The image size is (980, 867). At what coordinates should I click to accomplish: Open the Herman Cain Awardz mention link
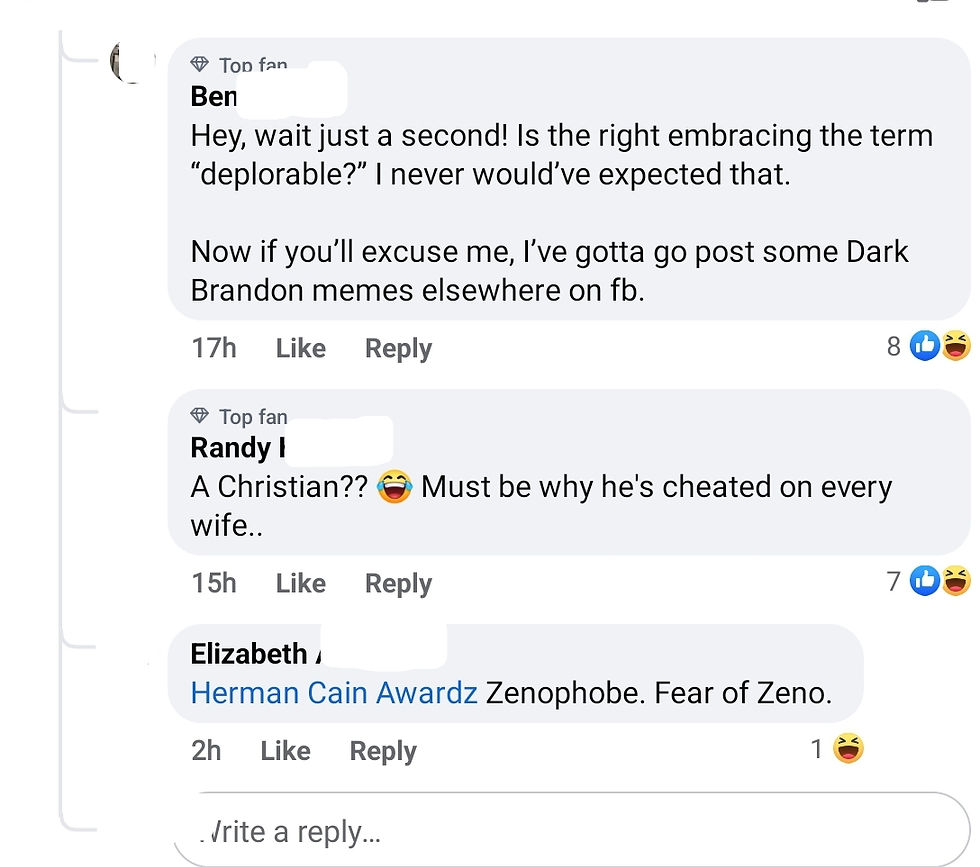333,692
